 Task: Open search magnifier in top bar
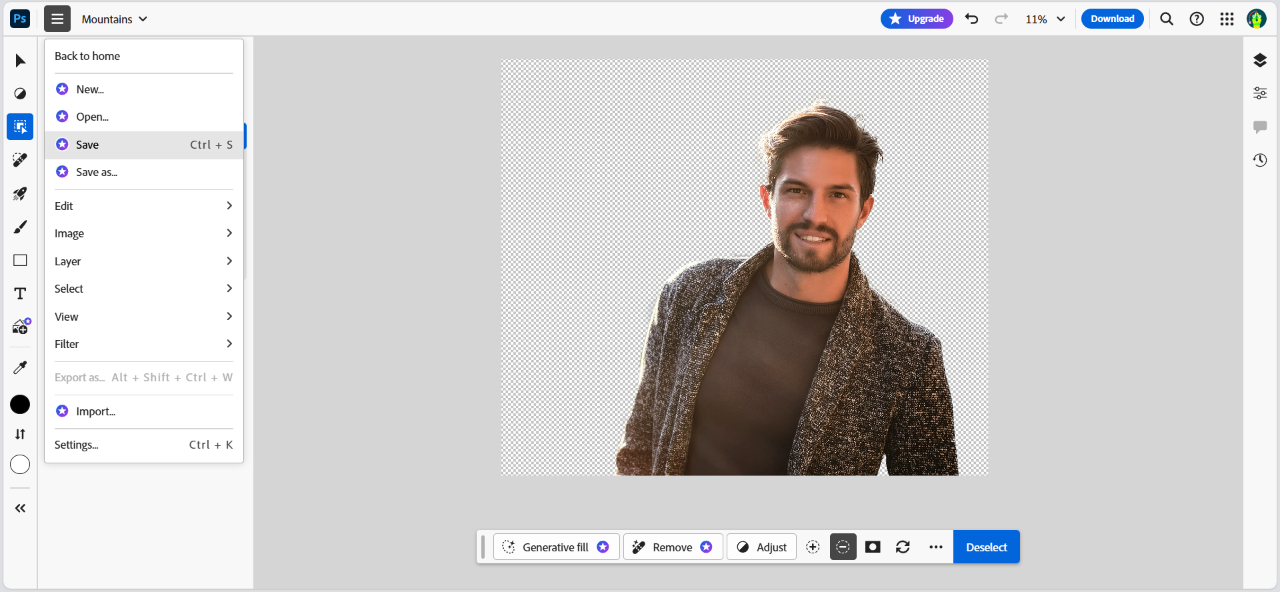coord(1167,19)
